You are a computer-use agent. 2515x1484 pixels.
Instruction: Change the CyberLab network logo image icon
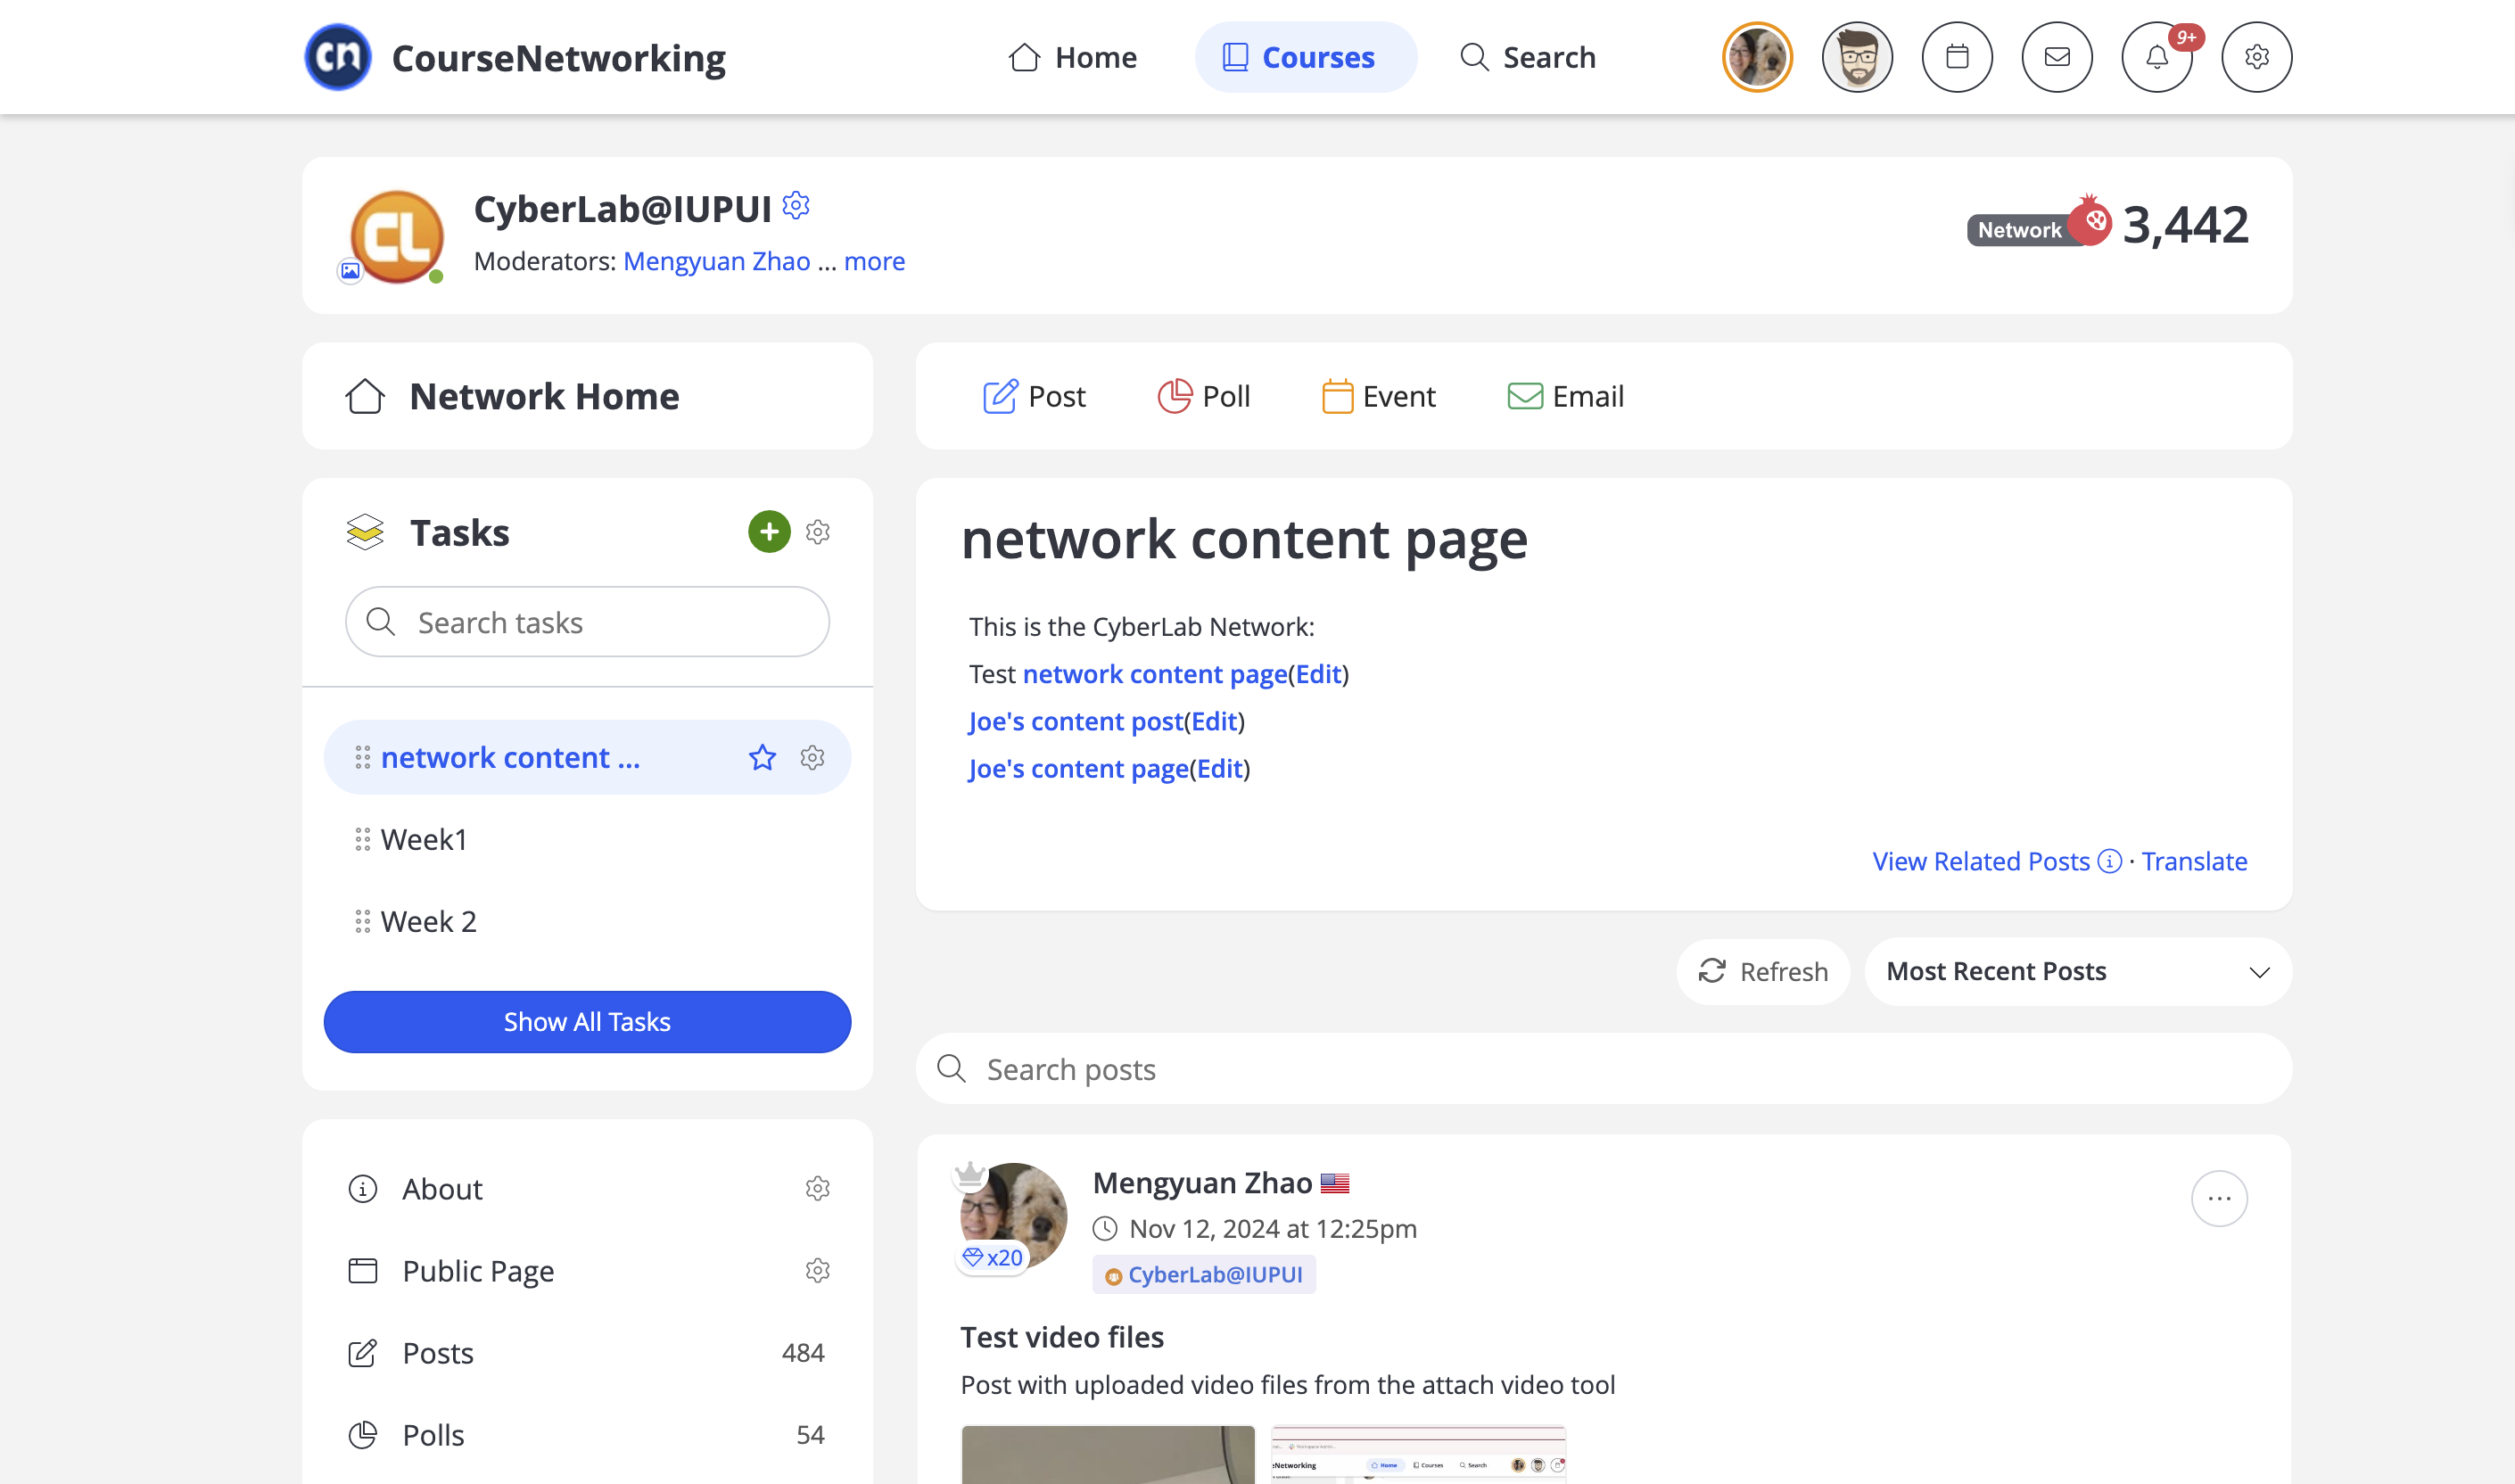[350, 270]
